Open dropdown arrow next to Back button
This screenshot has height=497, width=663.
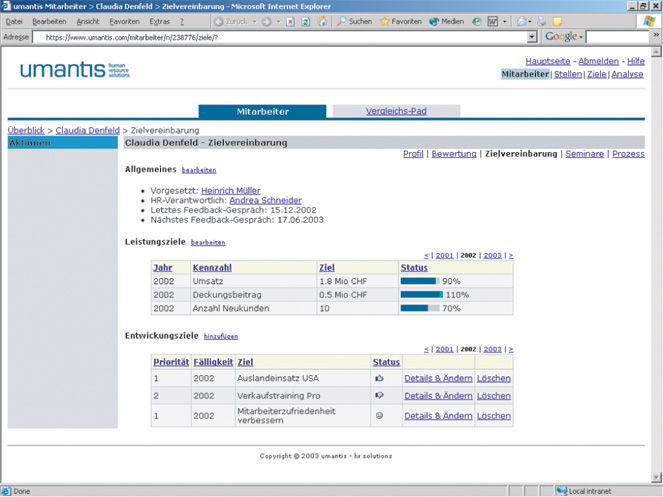pos(254,21)
